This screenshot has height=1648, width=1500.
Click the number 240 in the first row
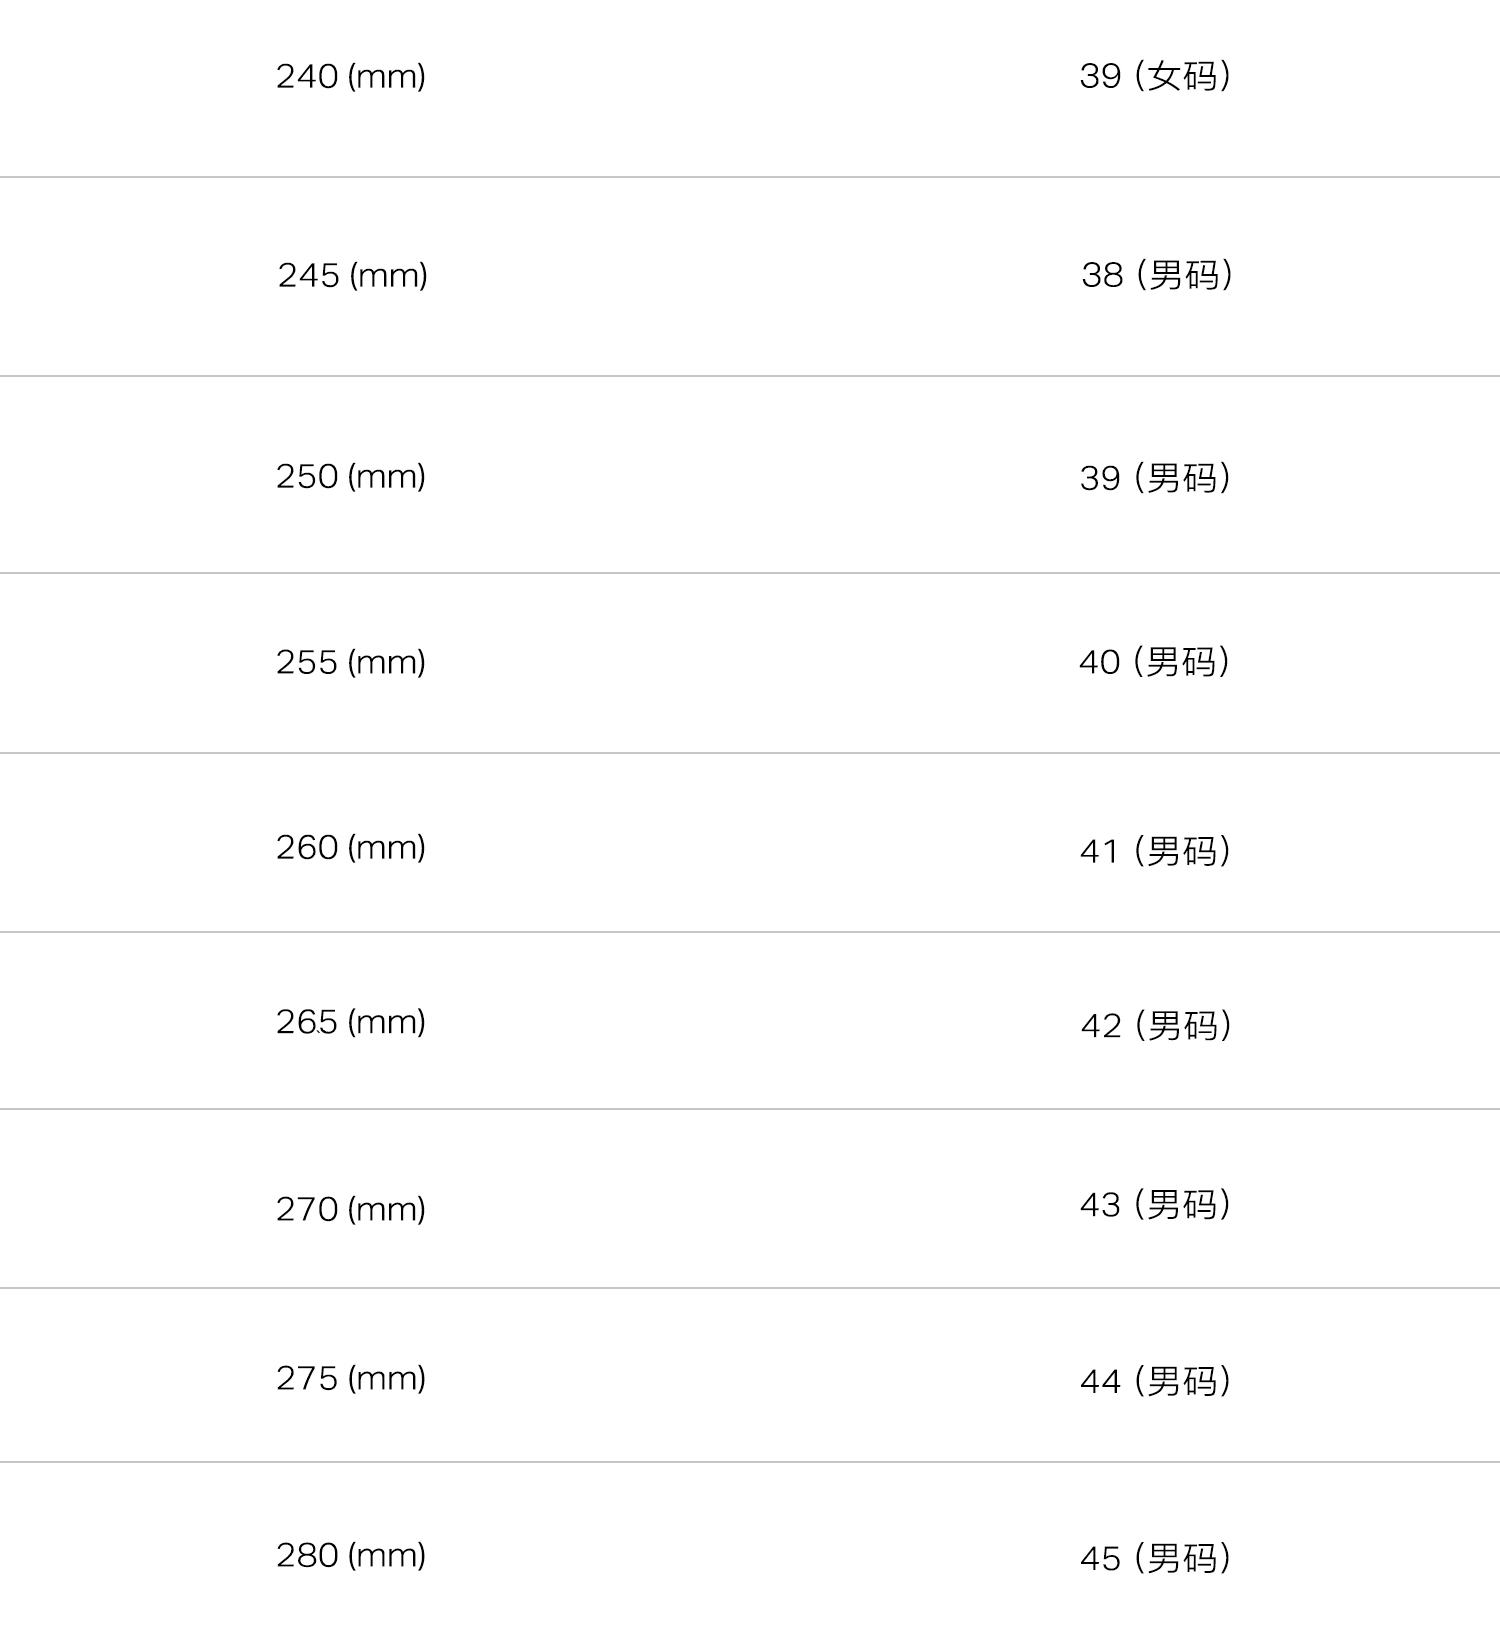tap(307, 76)
